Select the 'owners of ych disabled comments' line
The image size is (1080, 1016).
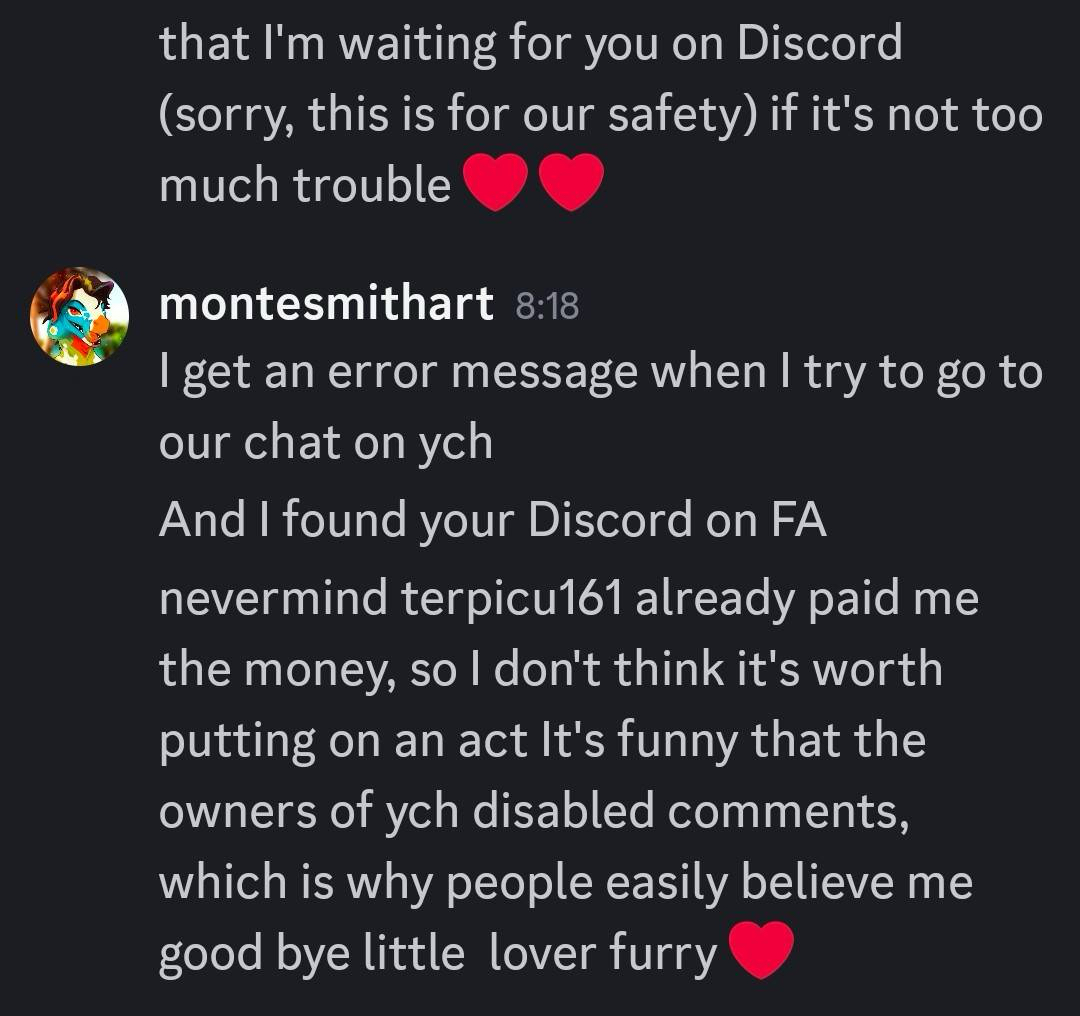tap(534, 811)
